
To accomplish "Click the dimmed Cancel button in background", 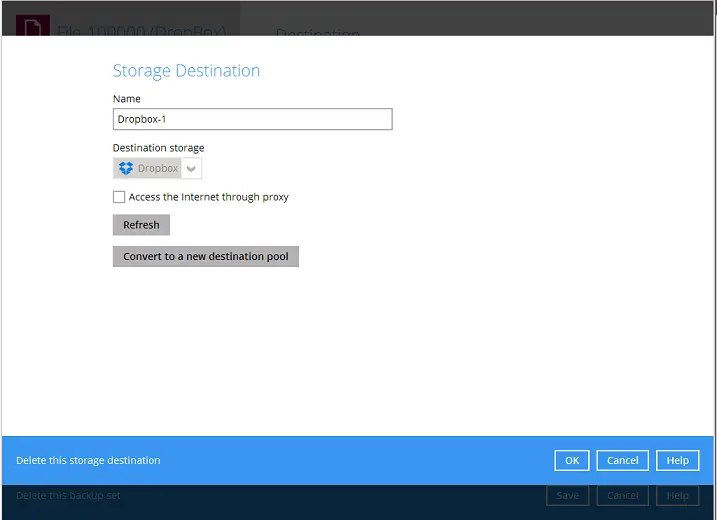I will tap(622, 495).
